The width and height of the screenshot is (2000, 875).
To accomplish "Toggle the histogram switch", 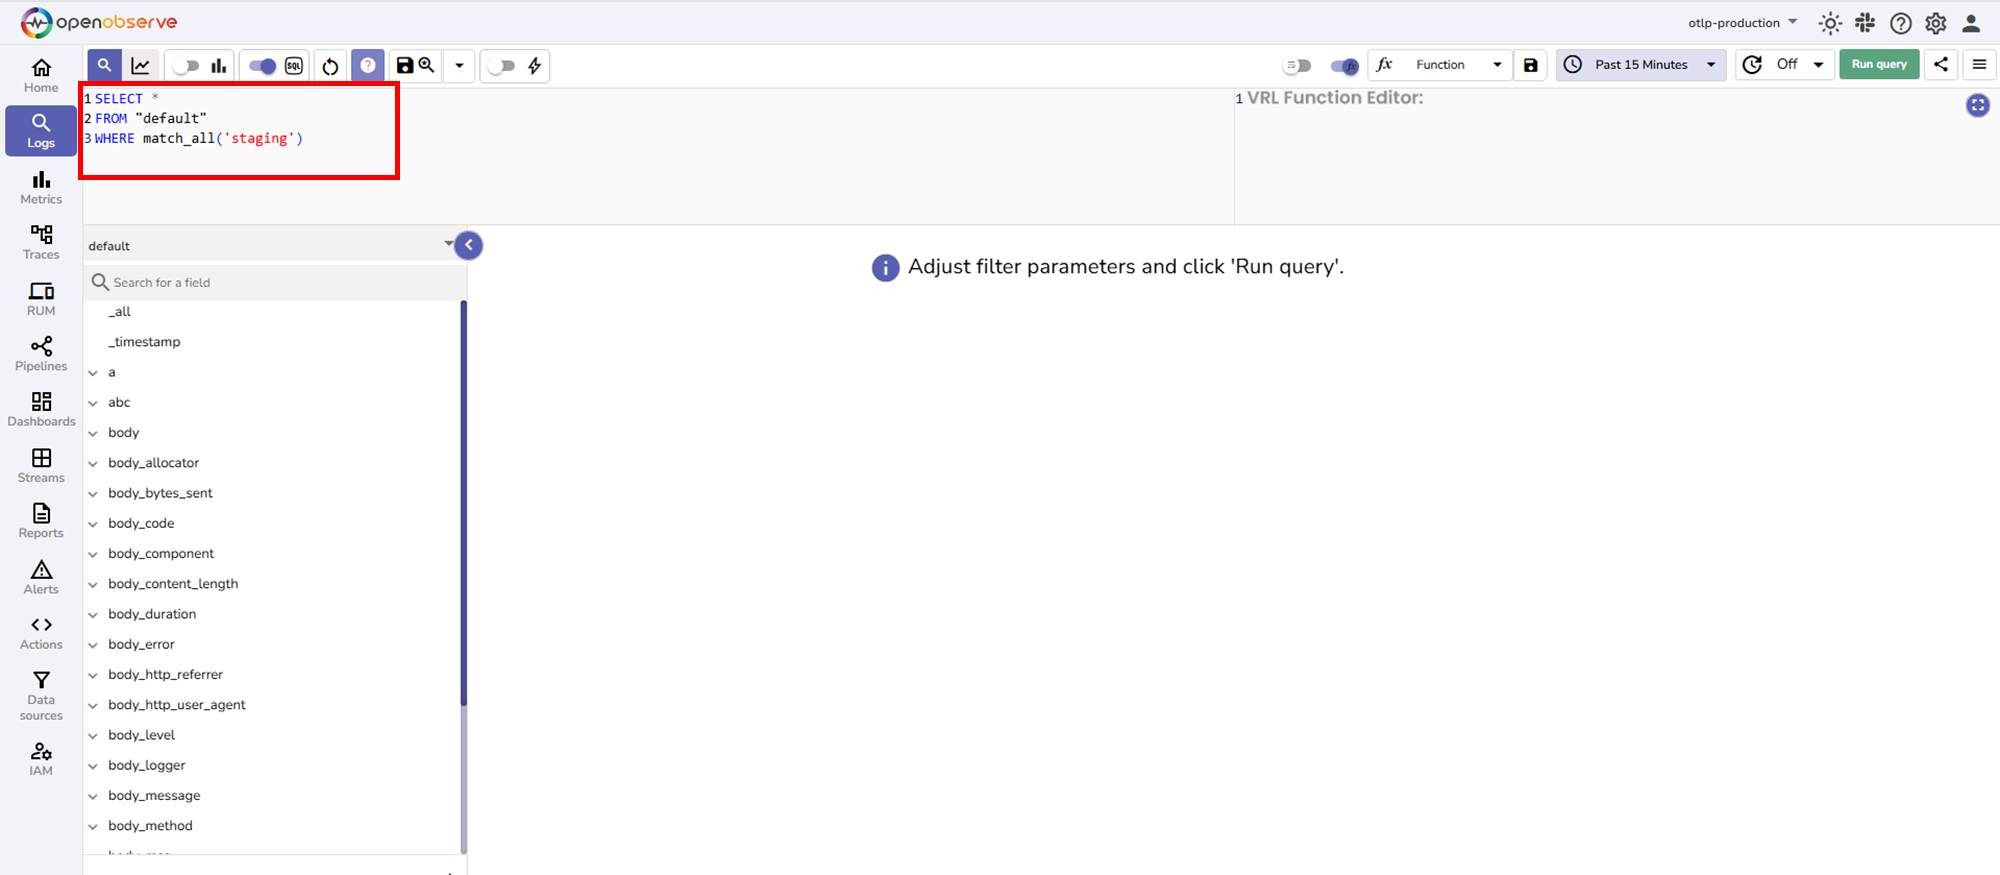I will pyautogui.click(x=186, y=66).
